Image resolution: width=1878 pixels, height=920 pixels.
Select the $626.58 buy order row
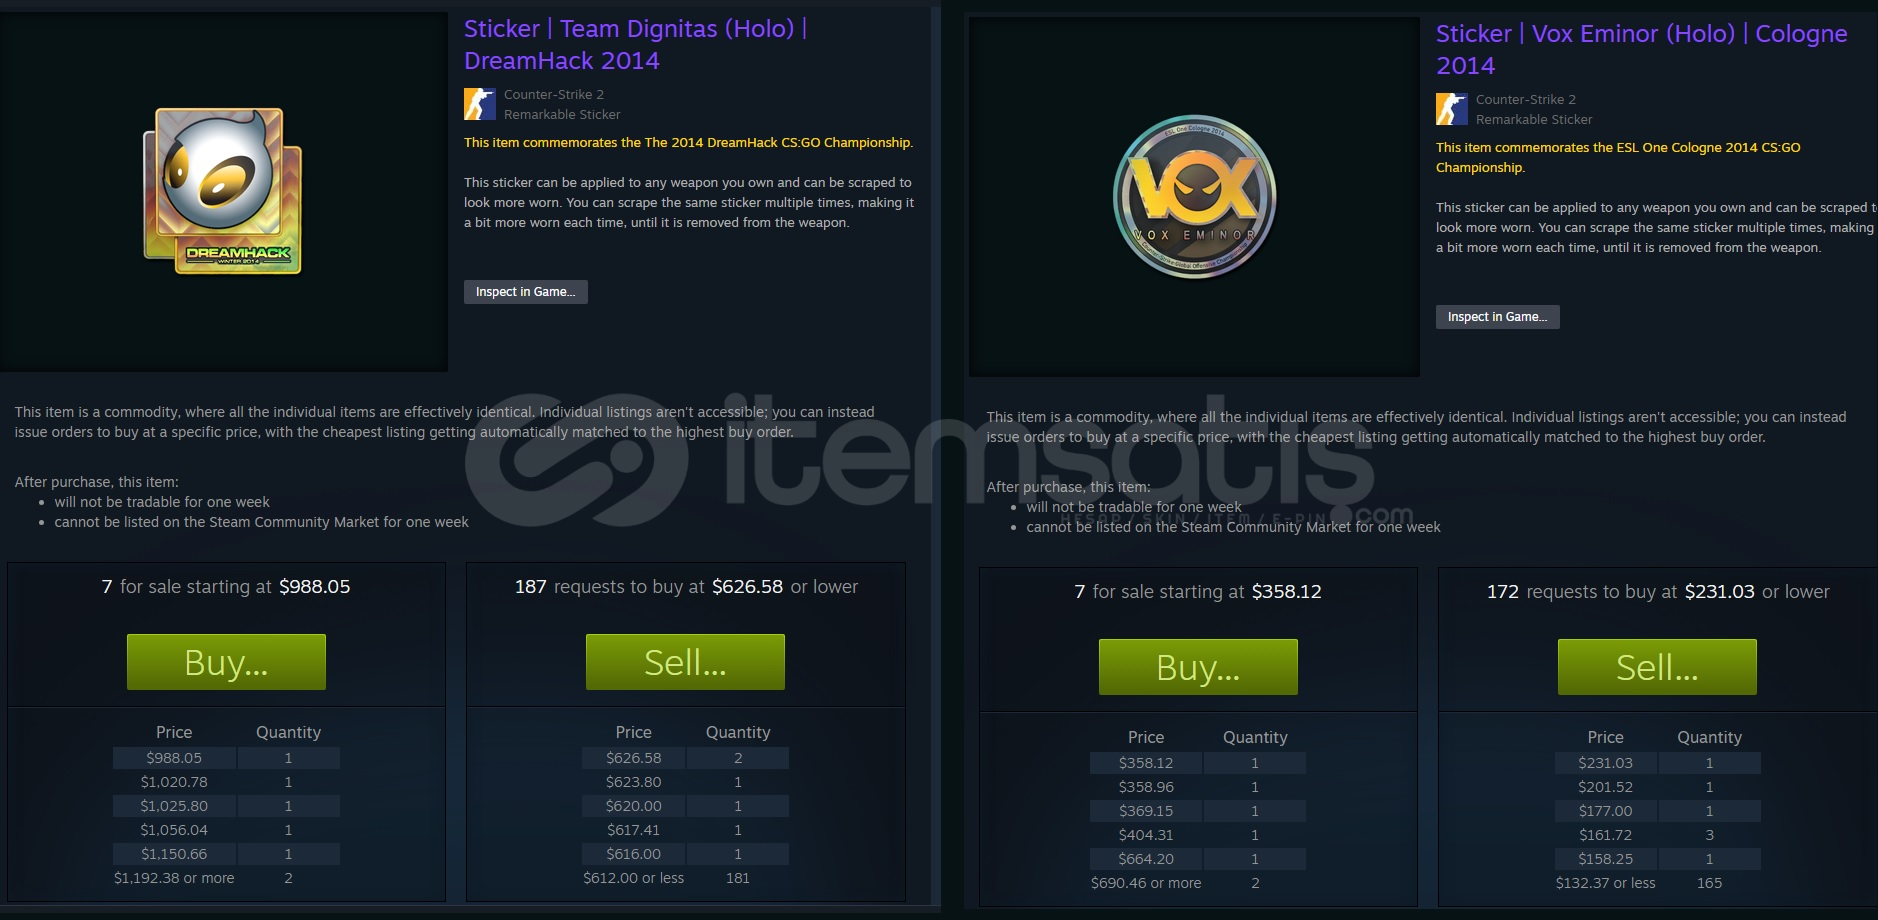(685, 758)
